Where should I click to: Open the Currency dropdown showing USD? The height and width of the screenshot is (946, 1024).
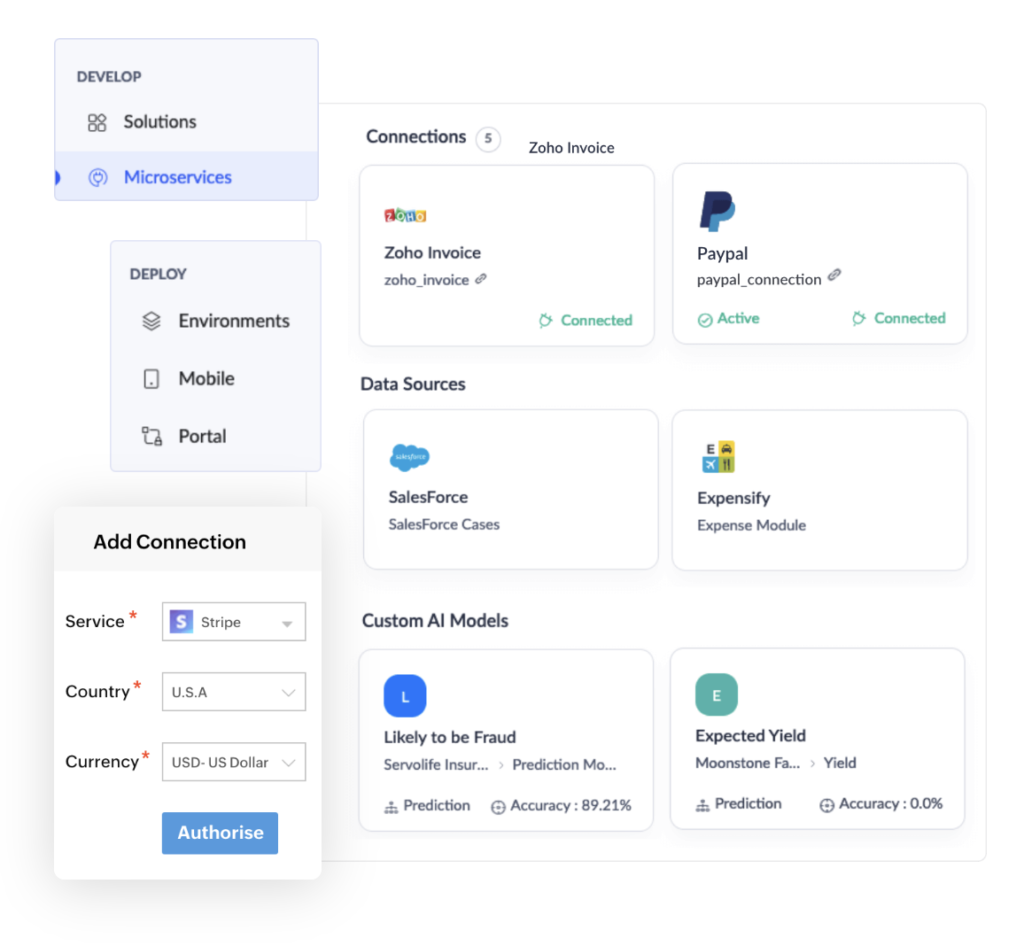(x=234, y=762)
